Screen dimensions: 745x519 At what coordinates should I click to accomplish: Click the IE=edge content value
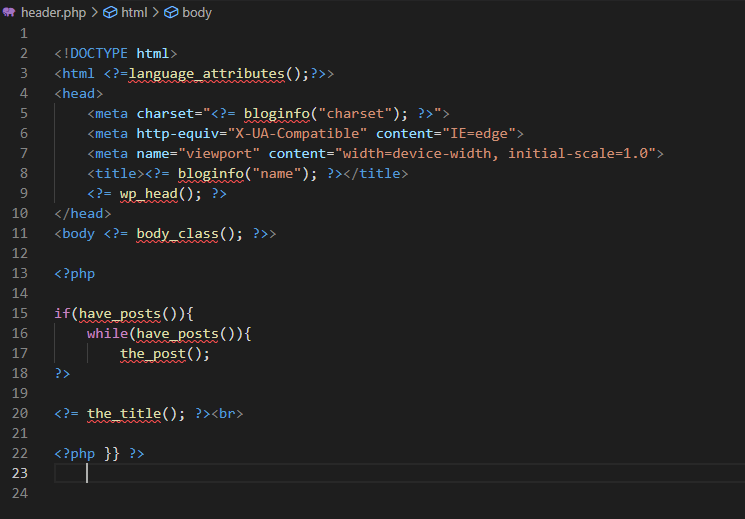pos(479,134)
